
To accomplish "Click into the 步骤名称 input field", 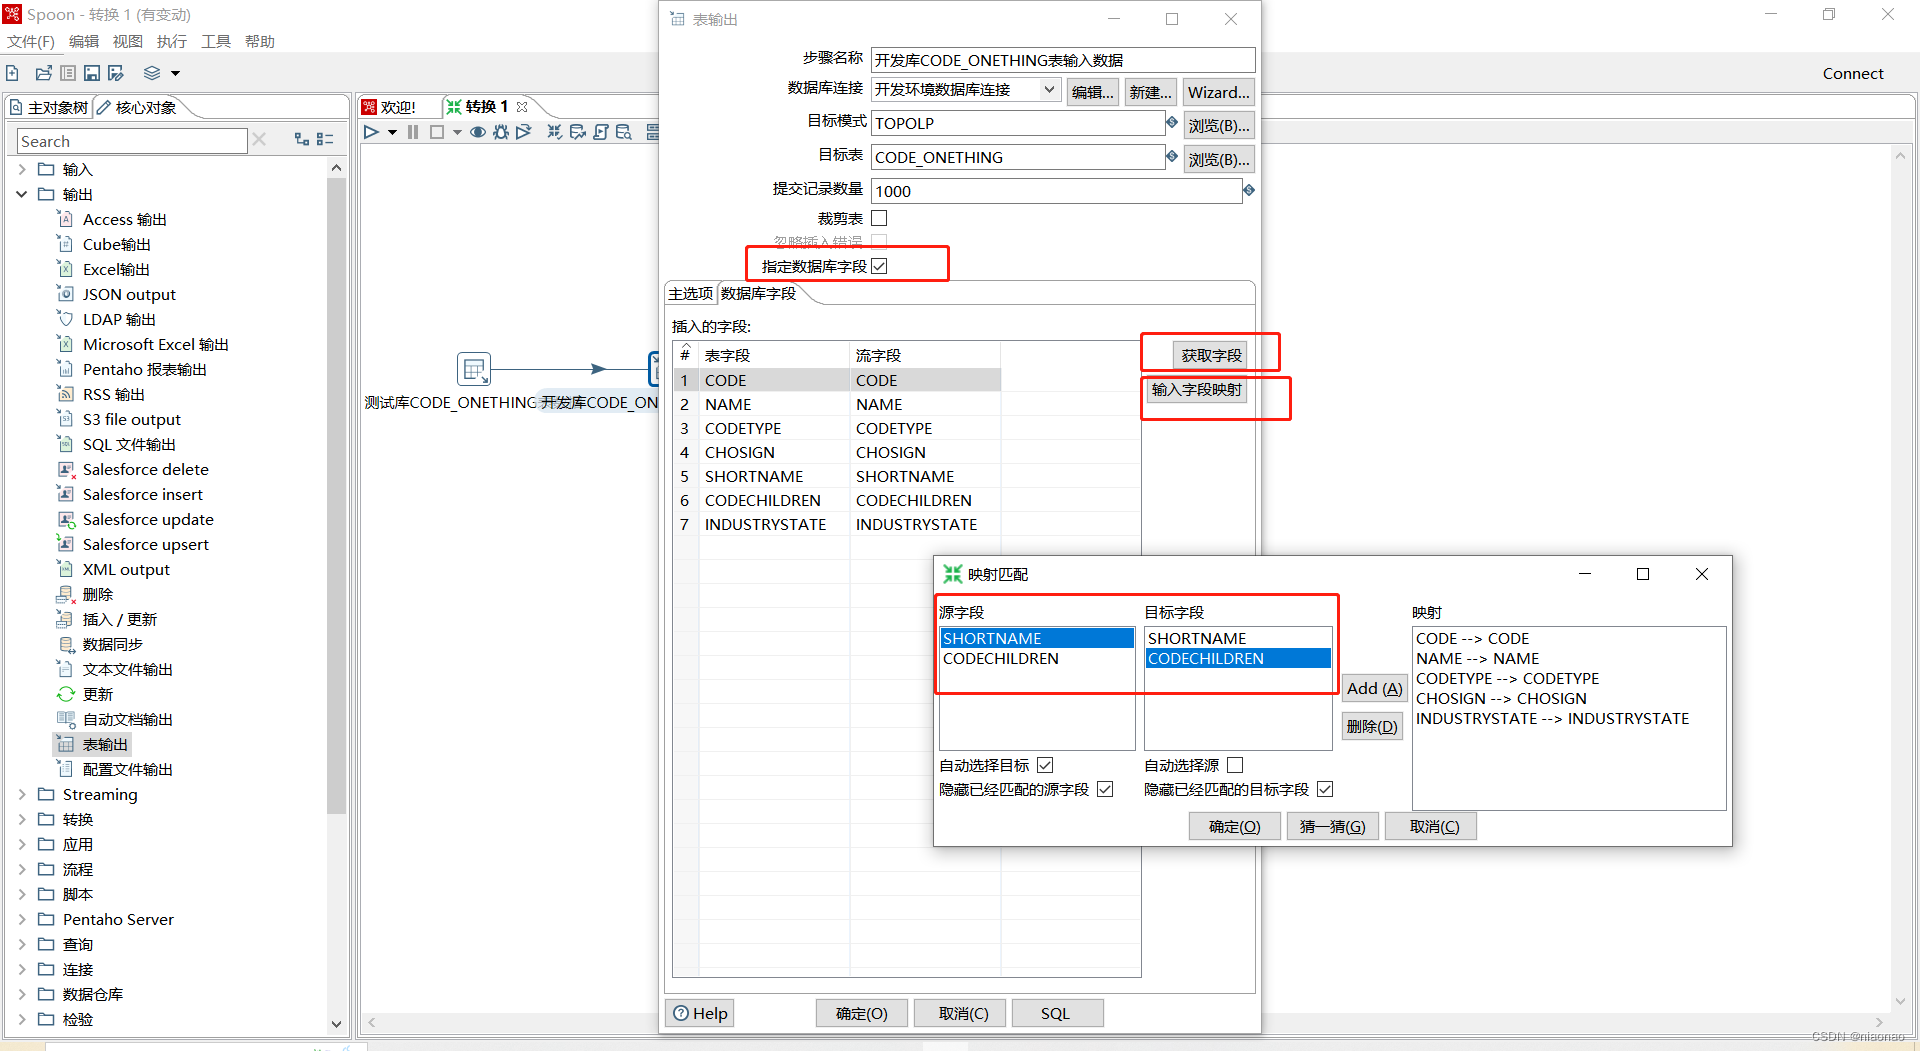I will (1063, 60).
